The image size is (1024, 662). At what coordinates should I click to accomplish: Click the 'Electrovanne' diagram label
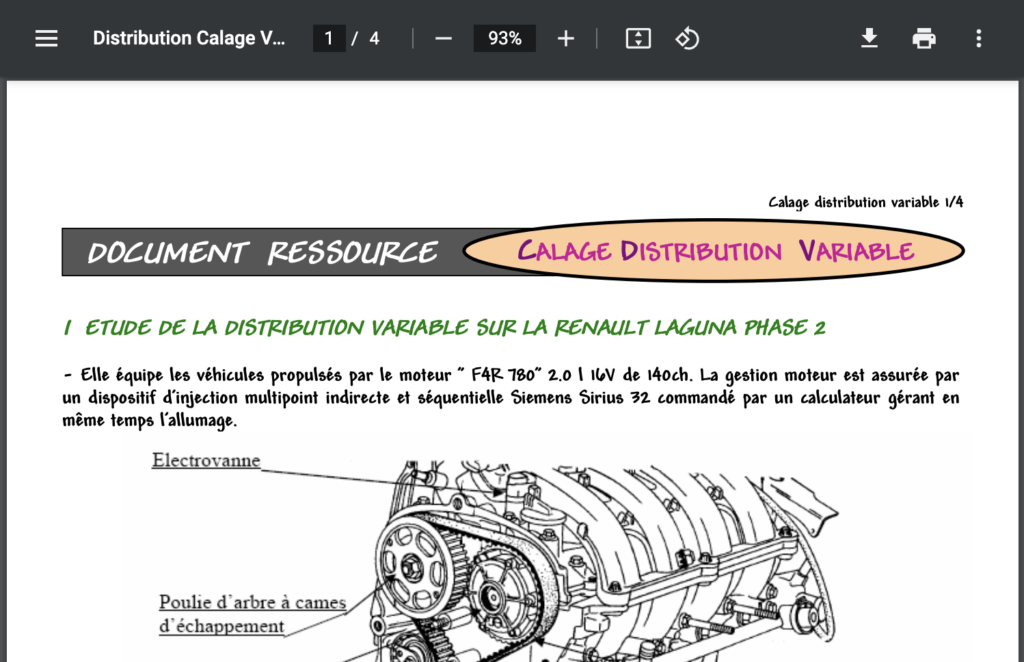click(x=206, y=460)
